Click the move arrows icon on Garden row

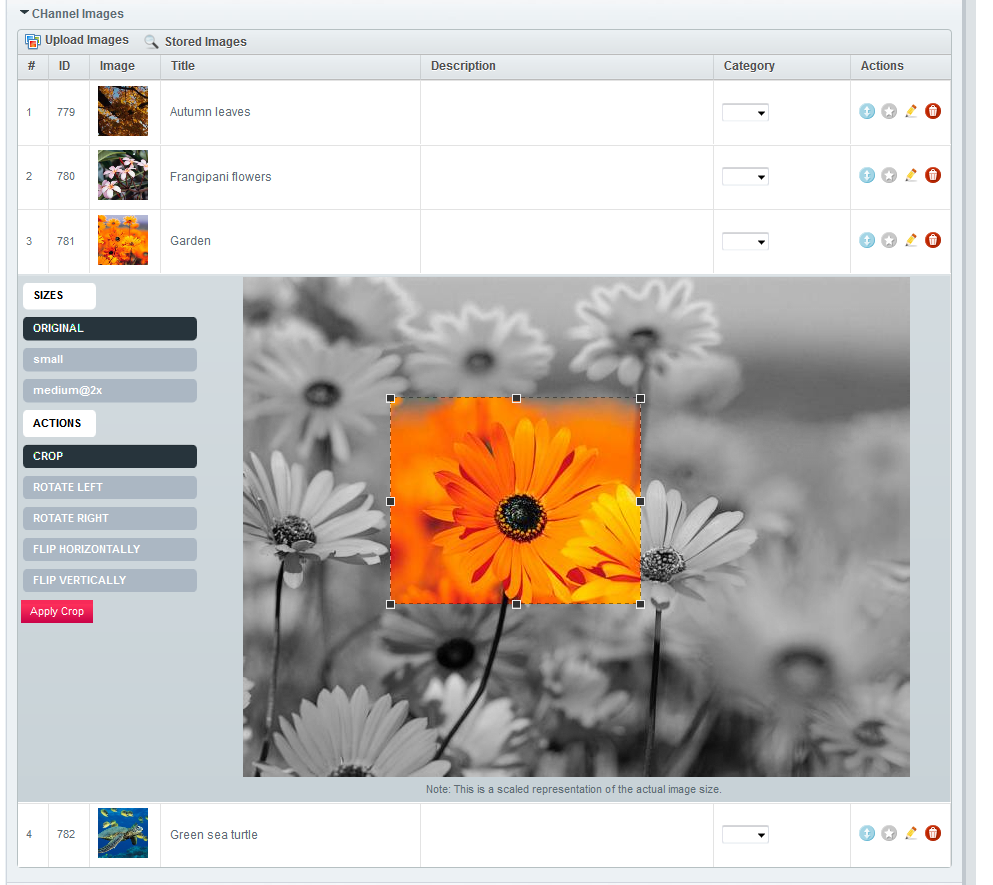867,240
